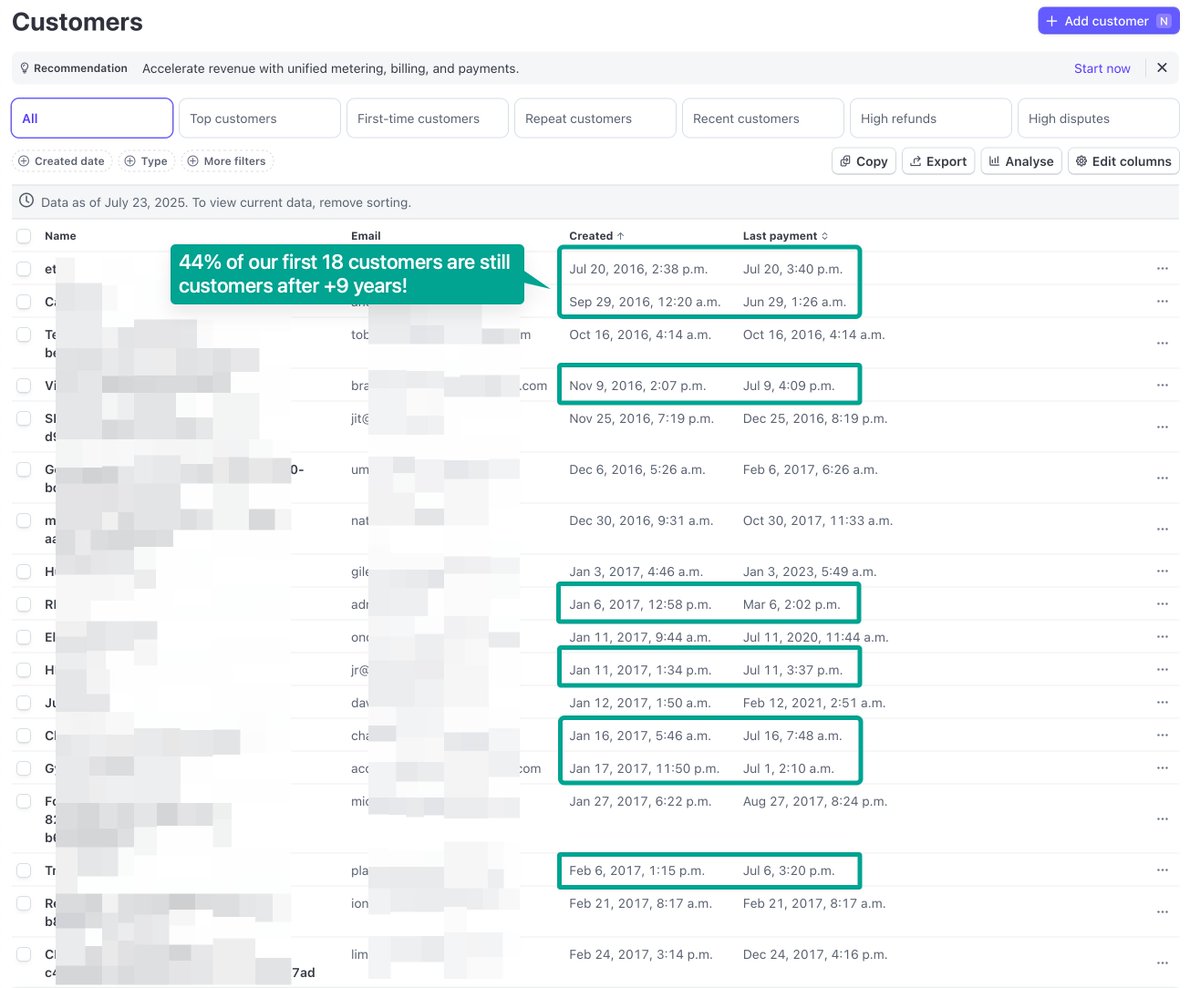Open ellipsis menu for Jan 12, 2017 row
This screenshot has width=1200, height=988.
point(1162,703)
